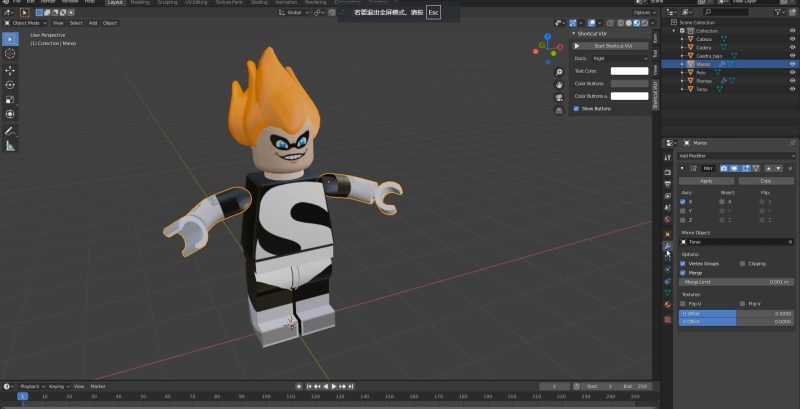Switch to Sculpting workspace tab
The height and width of the screenshot is (409, 800).
[167, 3]
